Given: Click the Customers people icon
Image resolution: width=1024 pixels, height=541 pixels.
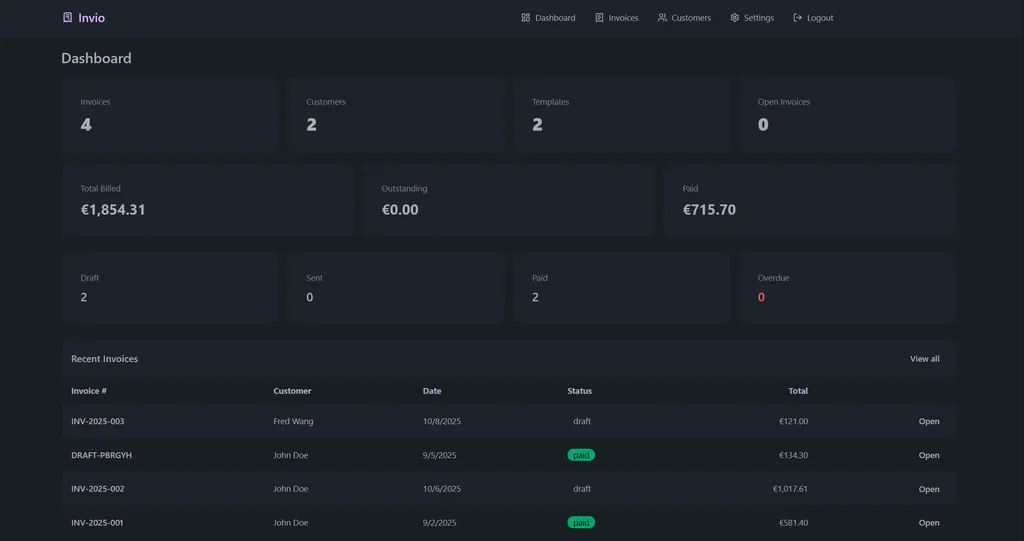Looking at the screenshot, I should [662, 18].
